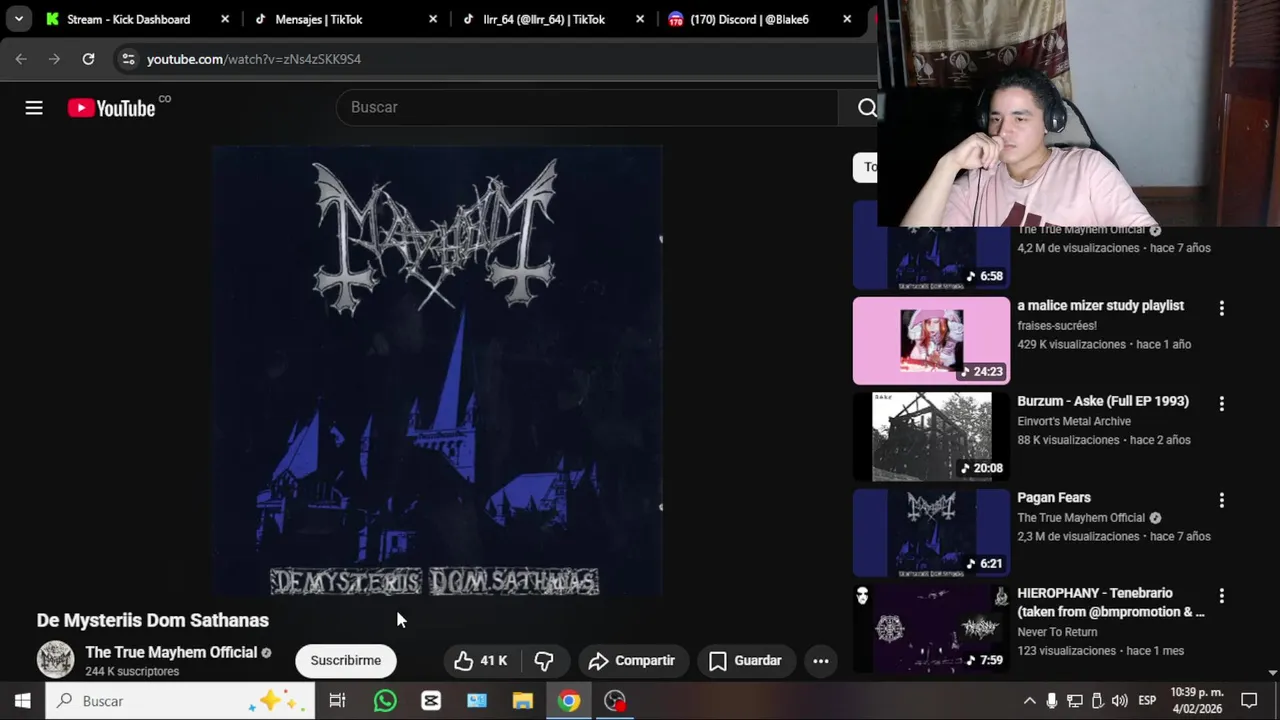Click the page scrollbar down arrow
The width and height of the screenshot is (1280, 720).
pyautogui.click(x=1273, y=673)
